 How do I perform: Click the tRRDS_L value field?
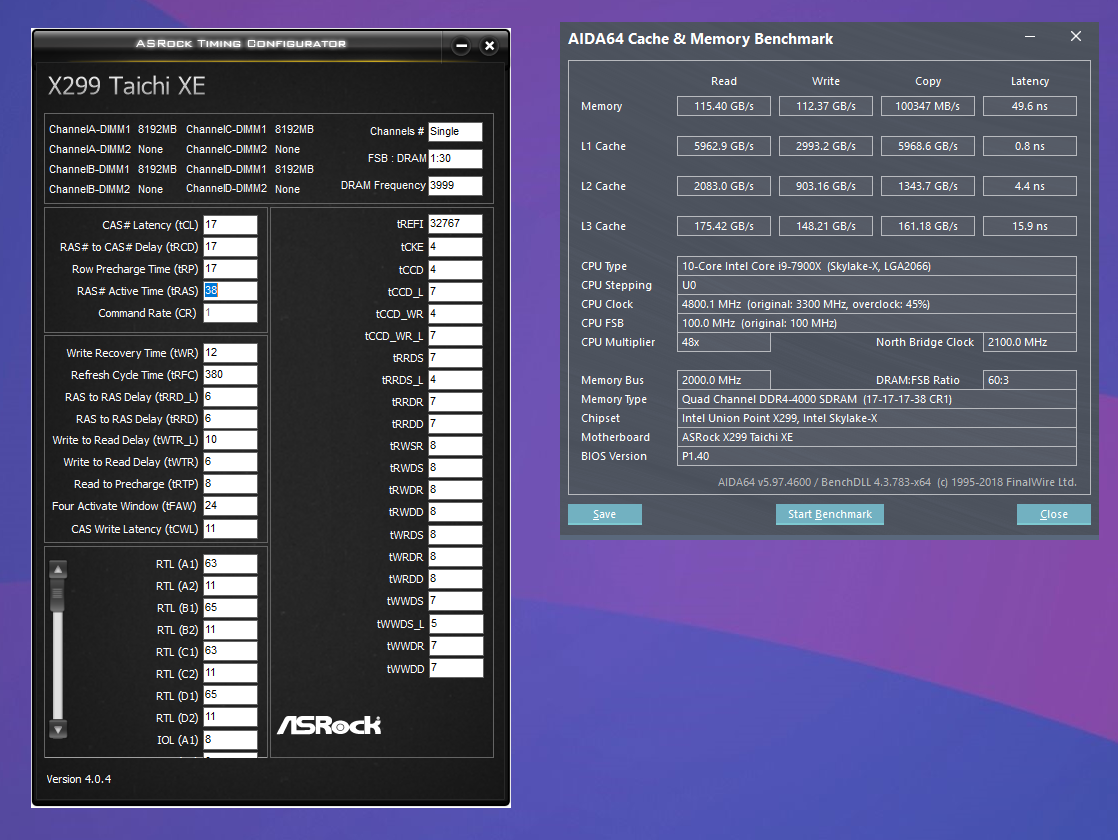[x=456, y=380]
